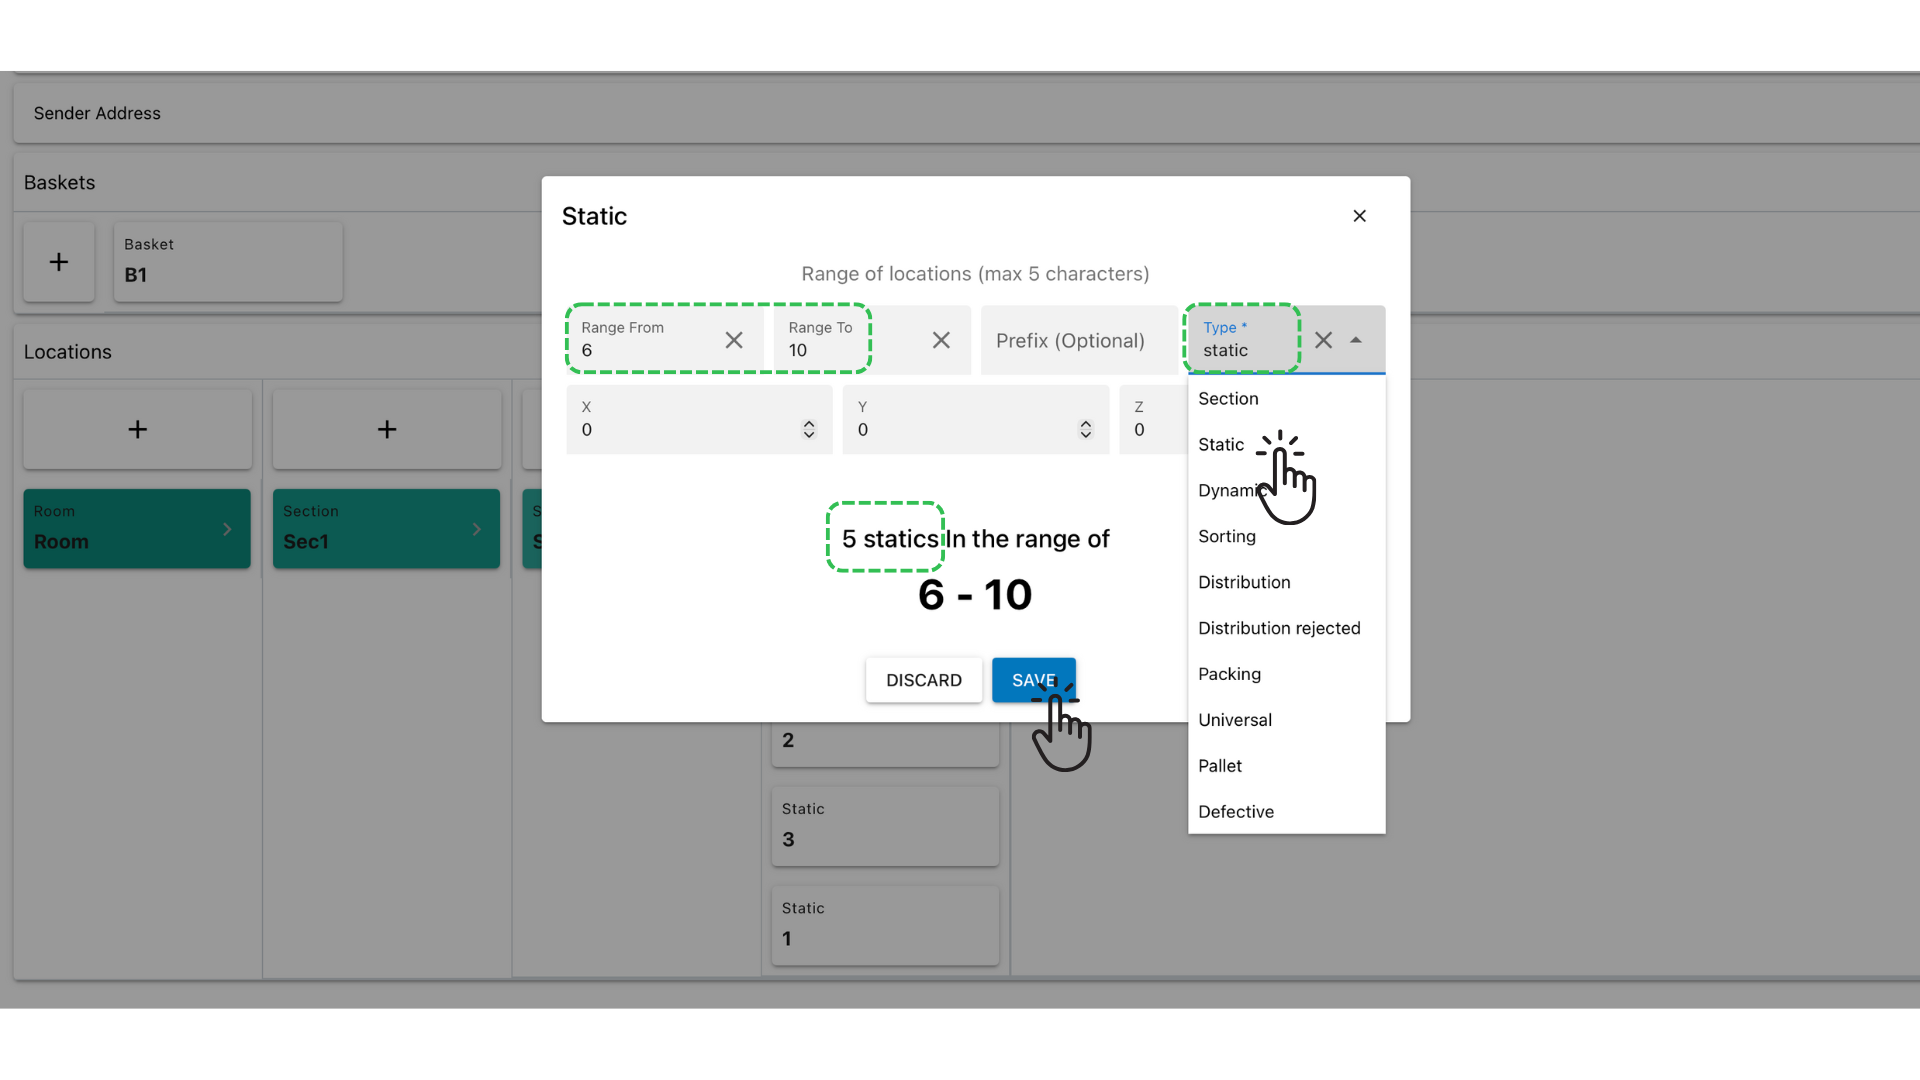Choose Pallet as the location type

(1220, 765)
